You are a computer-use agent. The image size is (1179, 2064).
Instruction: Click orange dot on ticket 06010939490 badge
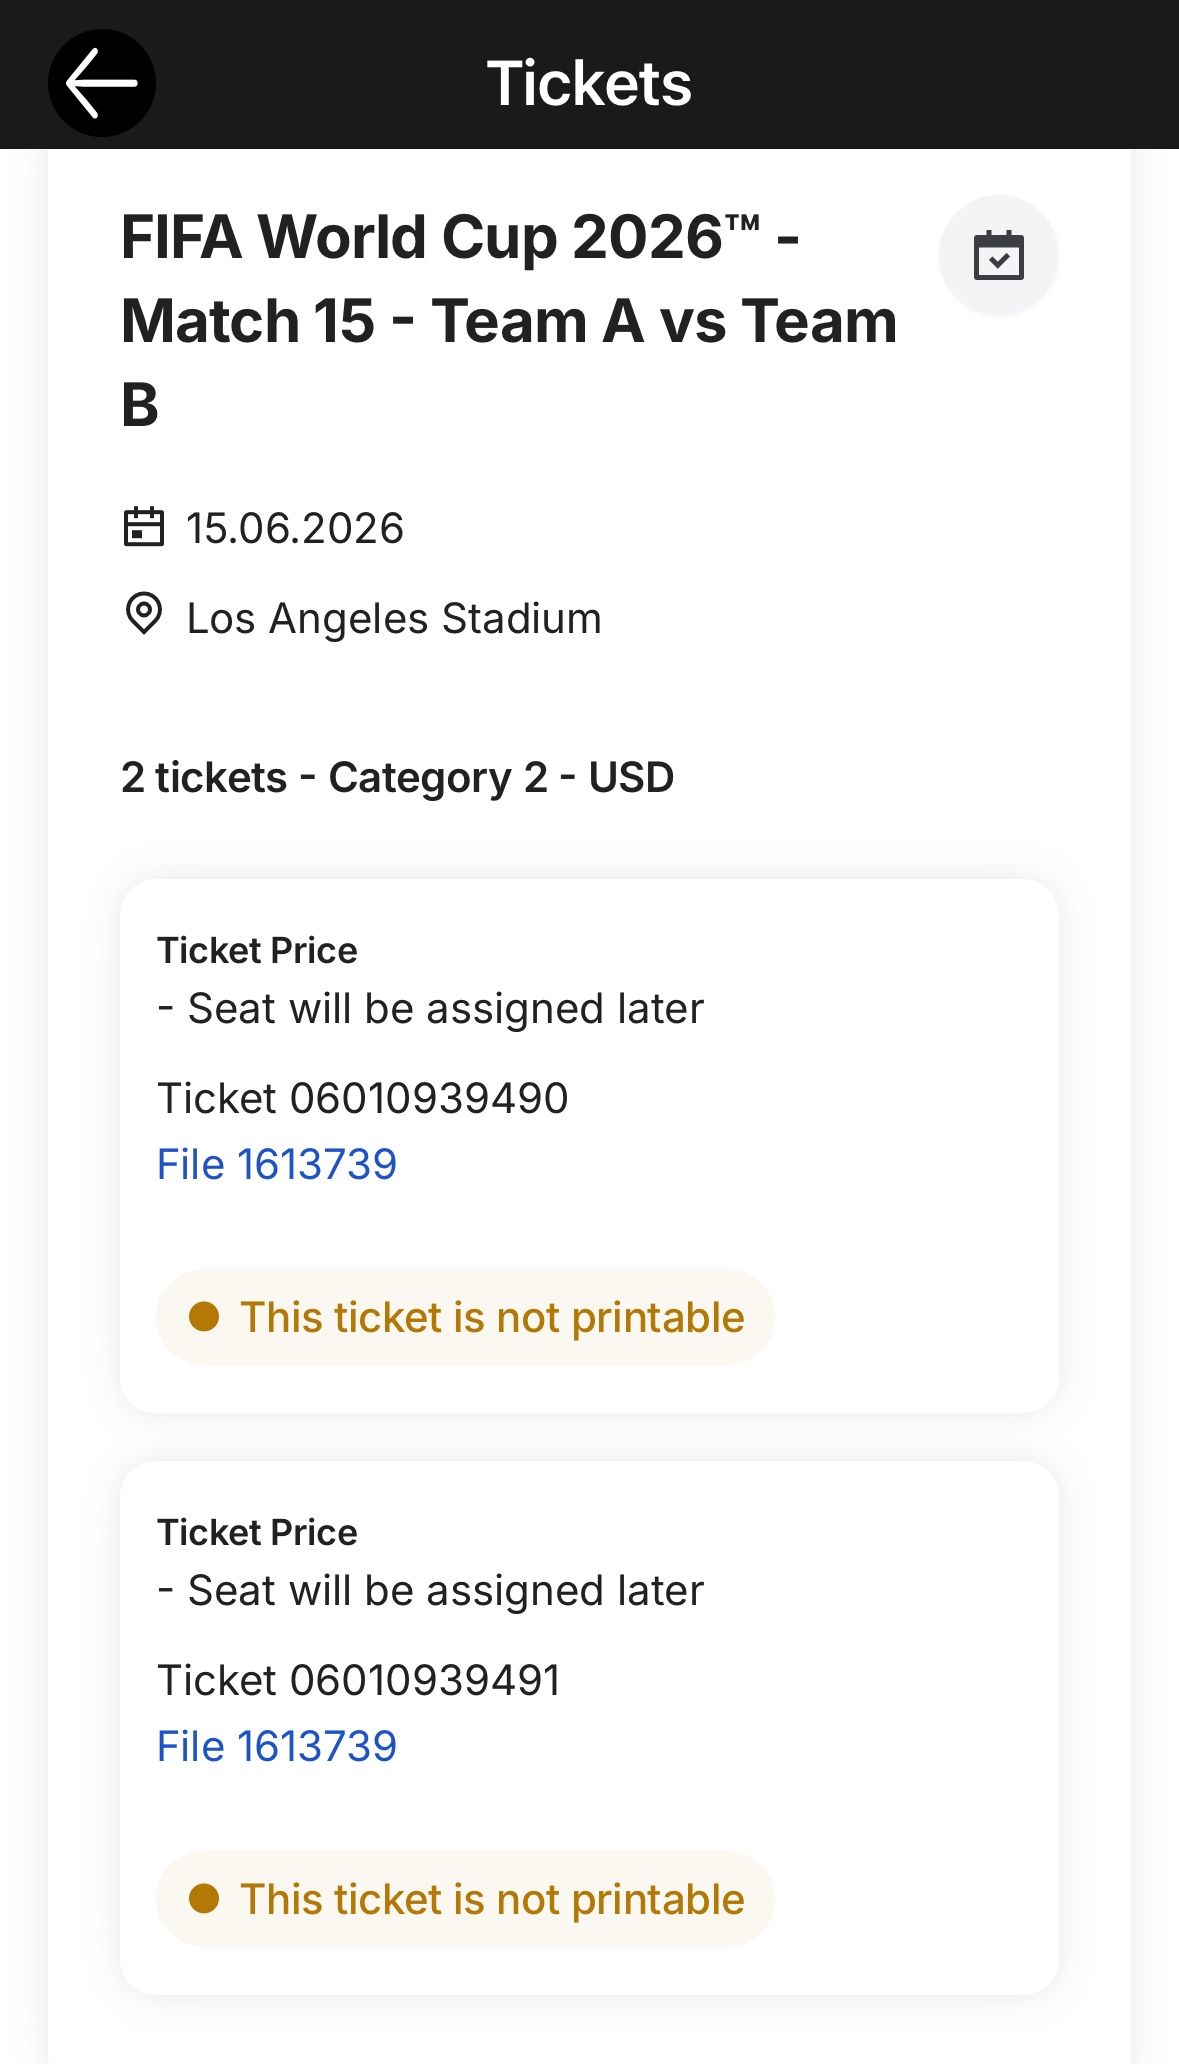(204, 1317)
